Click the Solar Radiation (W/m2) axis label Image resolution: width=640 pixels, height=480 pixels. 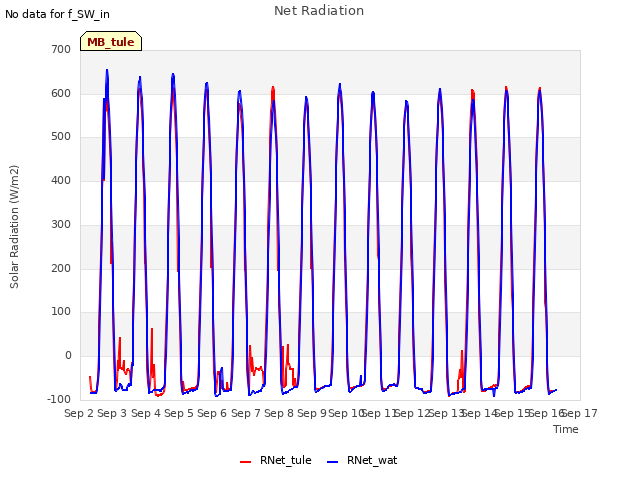coord(14,227)
